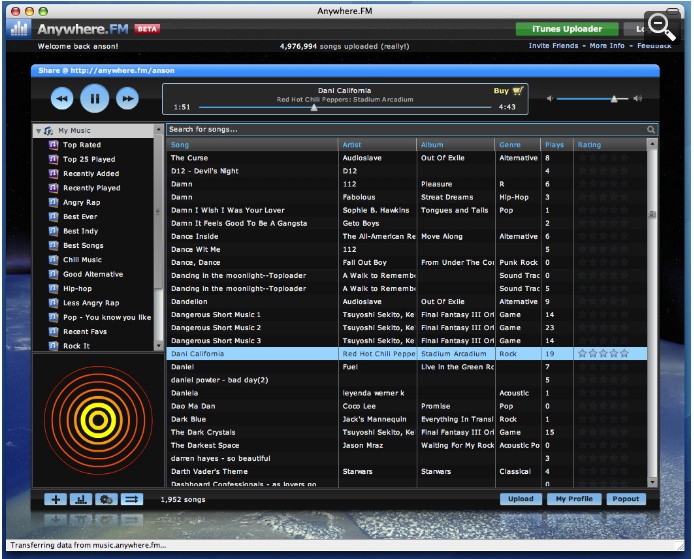Click the More Info link
694x559 pixels.
pos(607,46)
